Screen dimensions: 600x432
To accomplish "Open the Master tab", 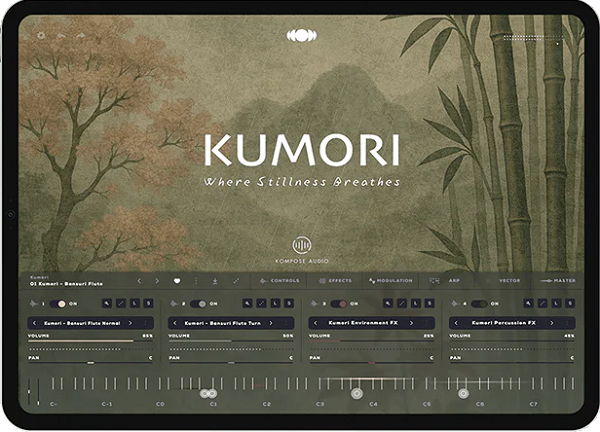I will tap(558, 280).
